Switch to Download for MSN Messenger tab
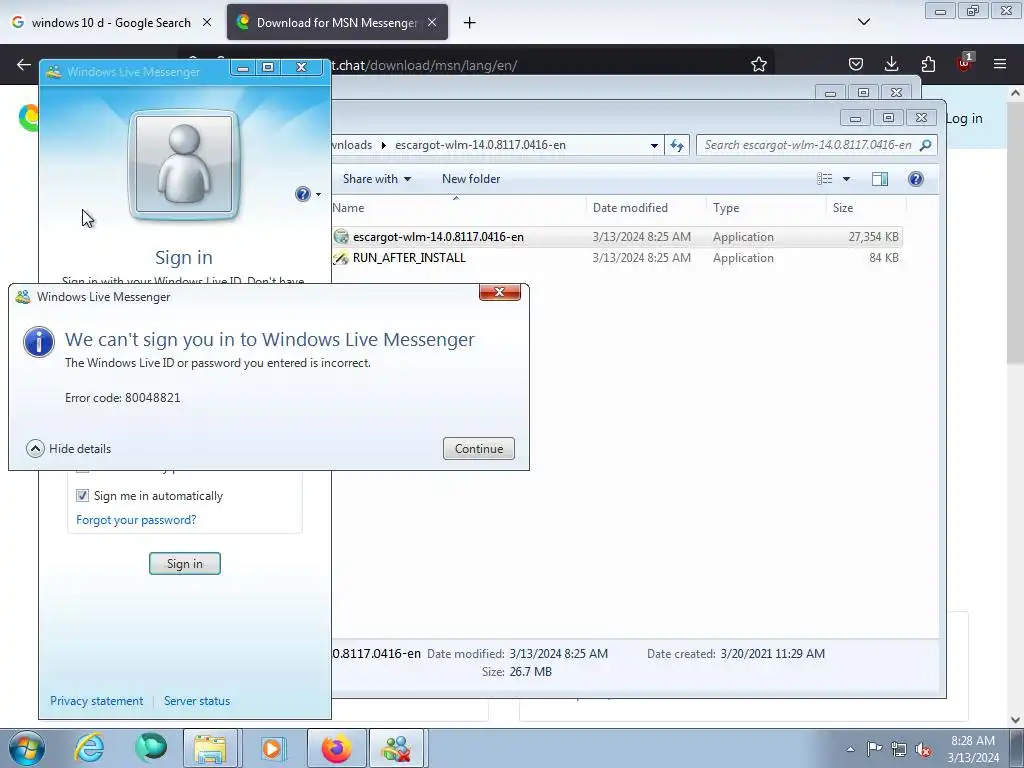Image resolution: width=1024 pixels, height=768 pixels. click(337, 23)
